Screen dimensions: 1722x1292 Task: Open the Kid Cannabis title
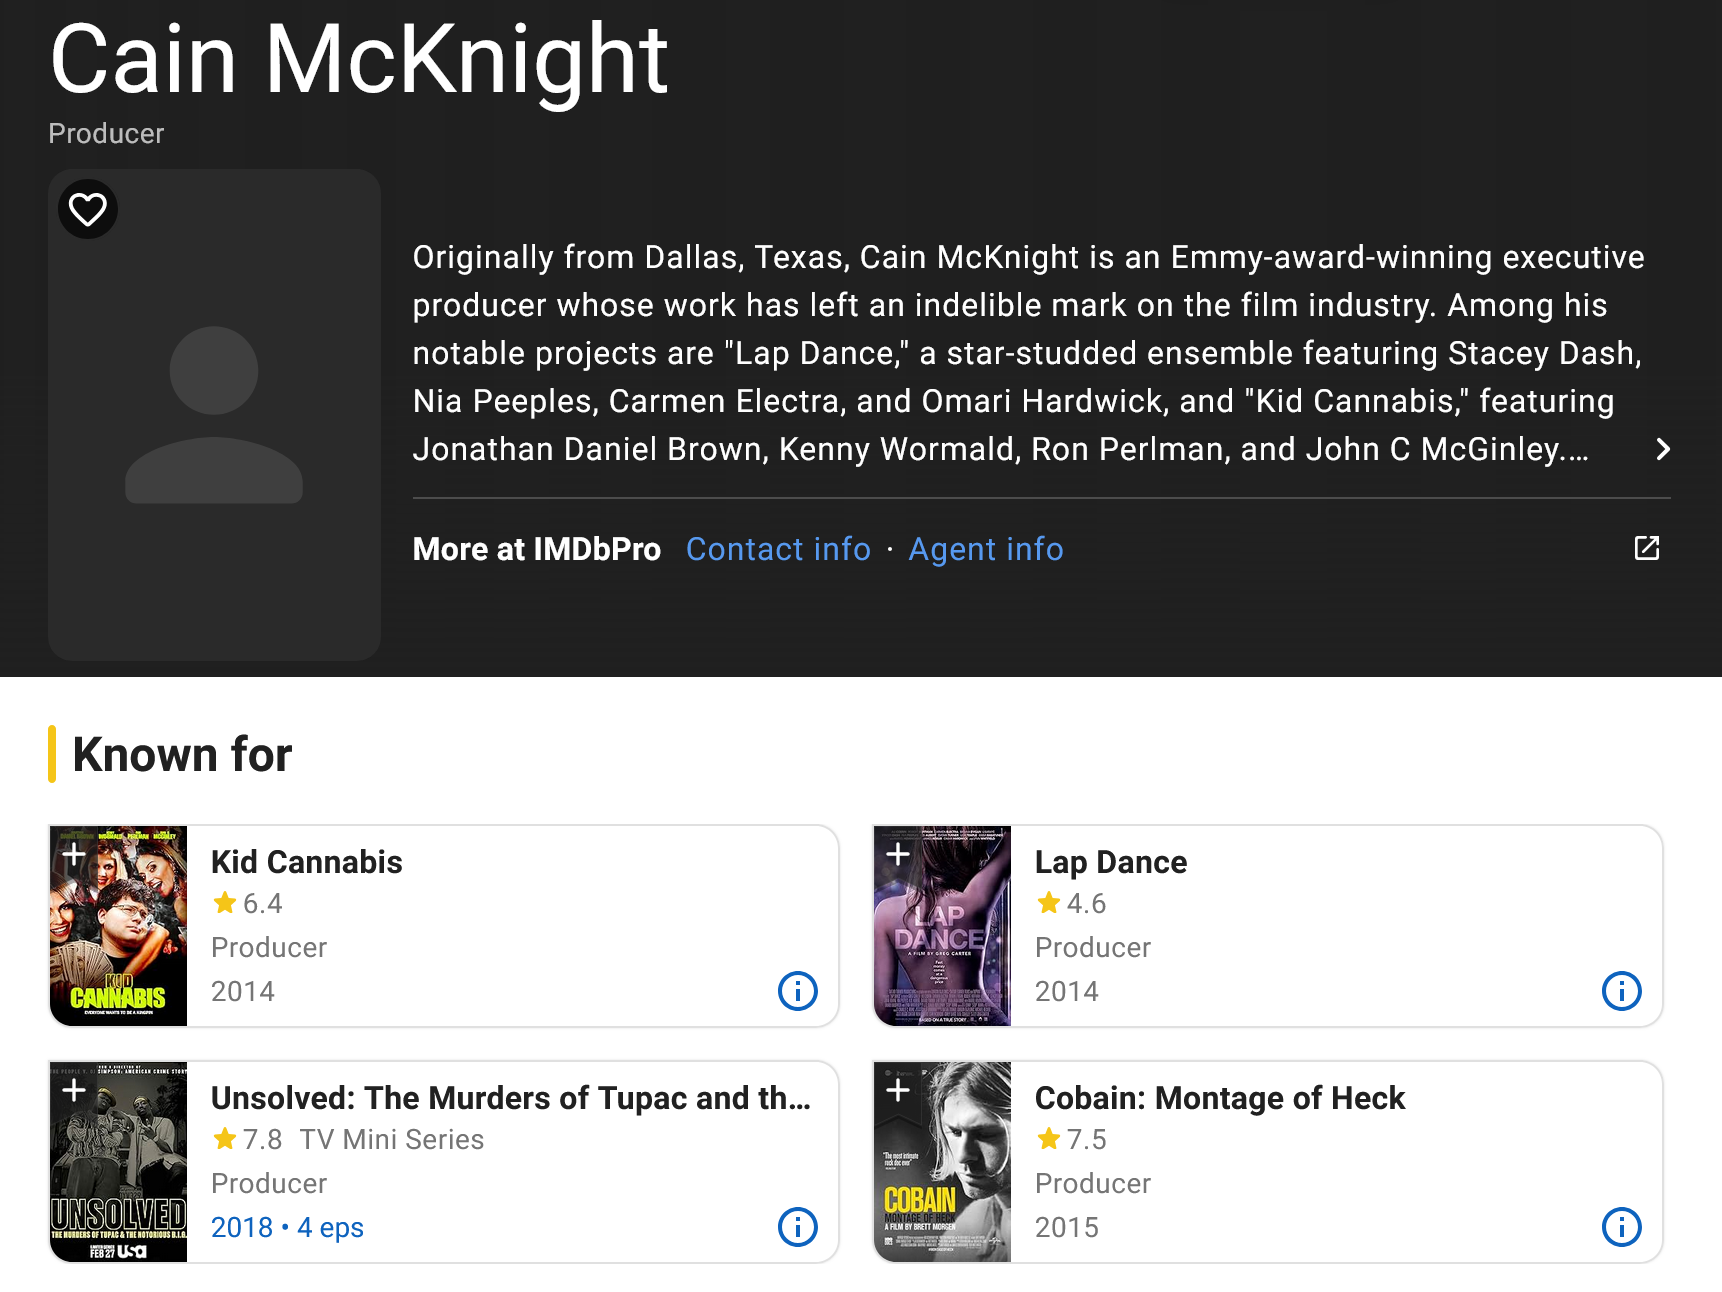(x=306, y=862)
